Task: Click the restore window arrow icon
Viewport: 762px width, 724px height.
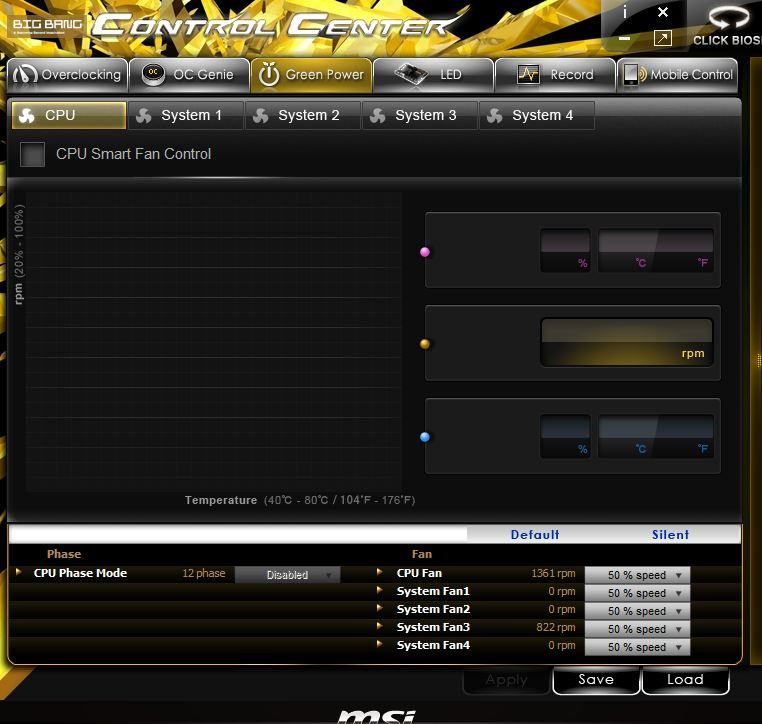Action: [x=663, y=38]
